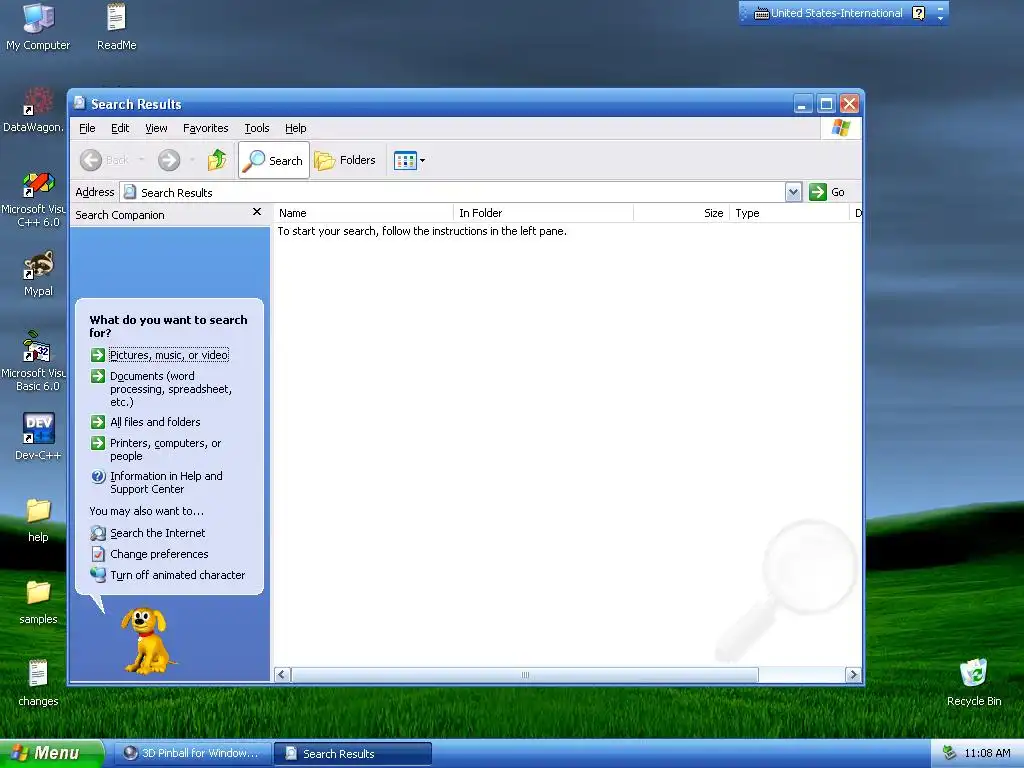Expand the Back history dropdown arrow
This screenshot has height=768, width=1024.
click(x=141, y=160)
